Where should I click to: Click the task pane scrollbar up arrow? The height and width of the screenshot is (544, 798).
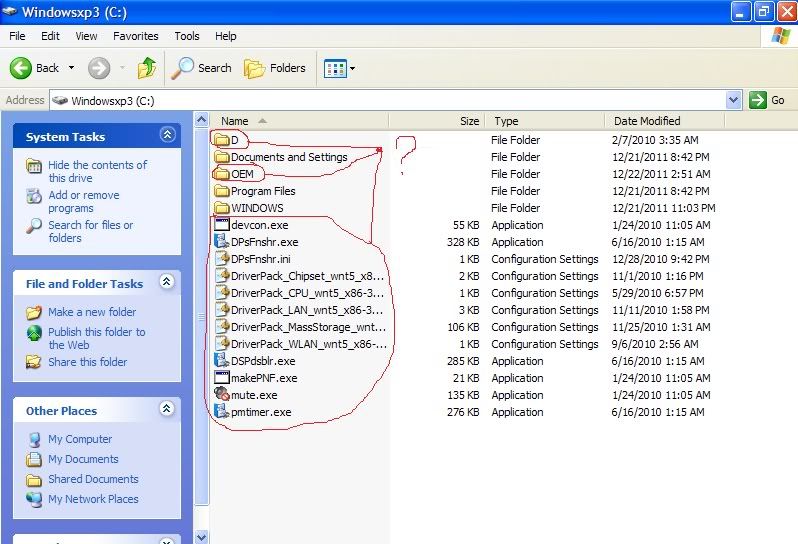(x=202, y=120)
